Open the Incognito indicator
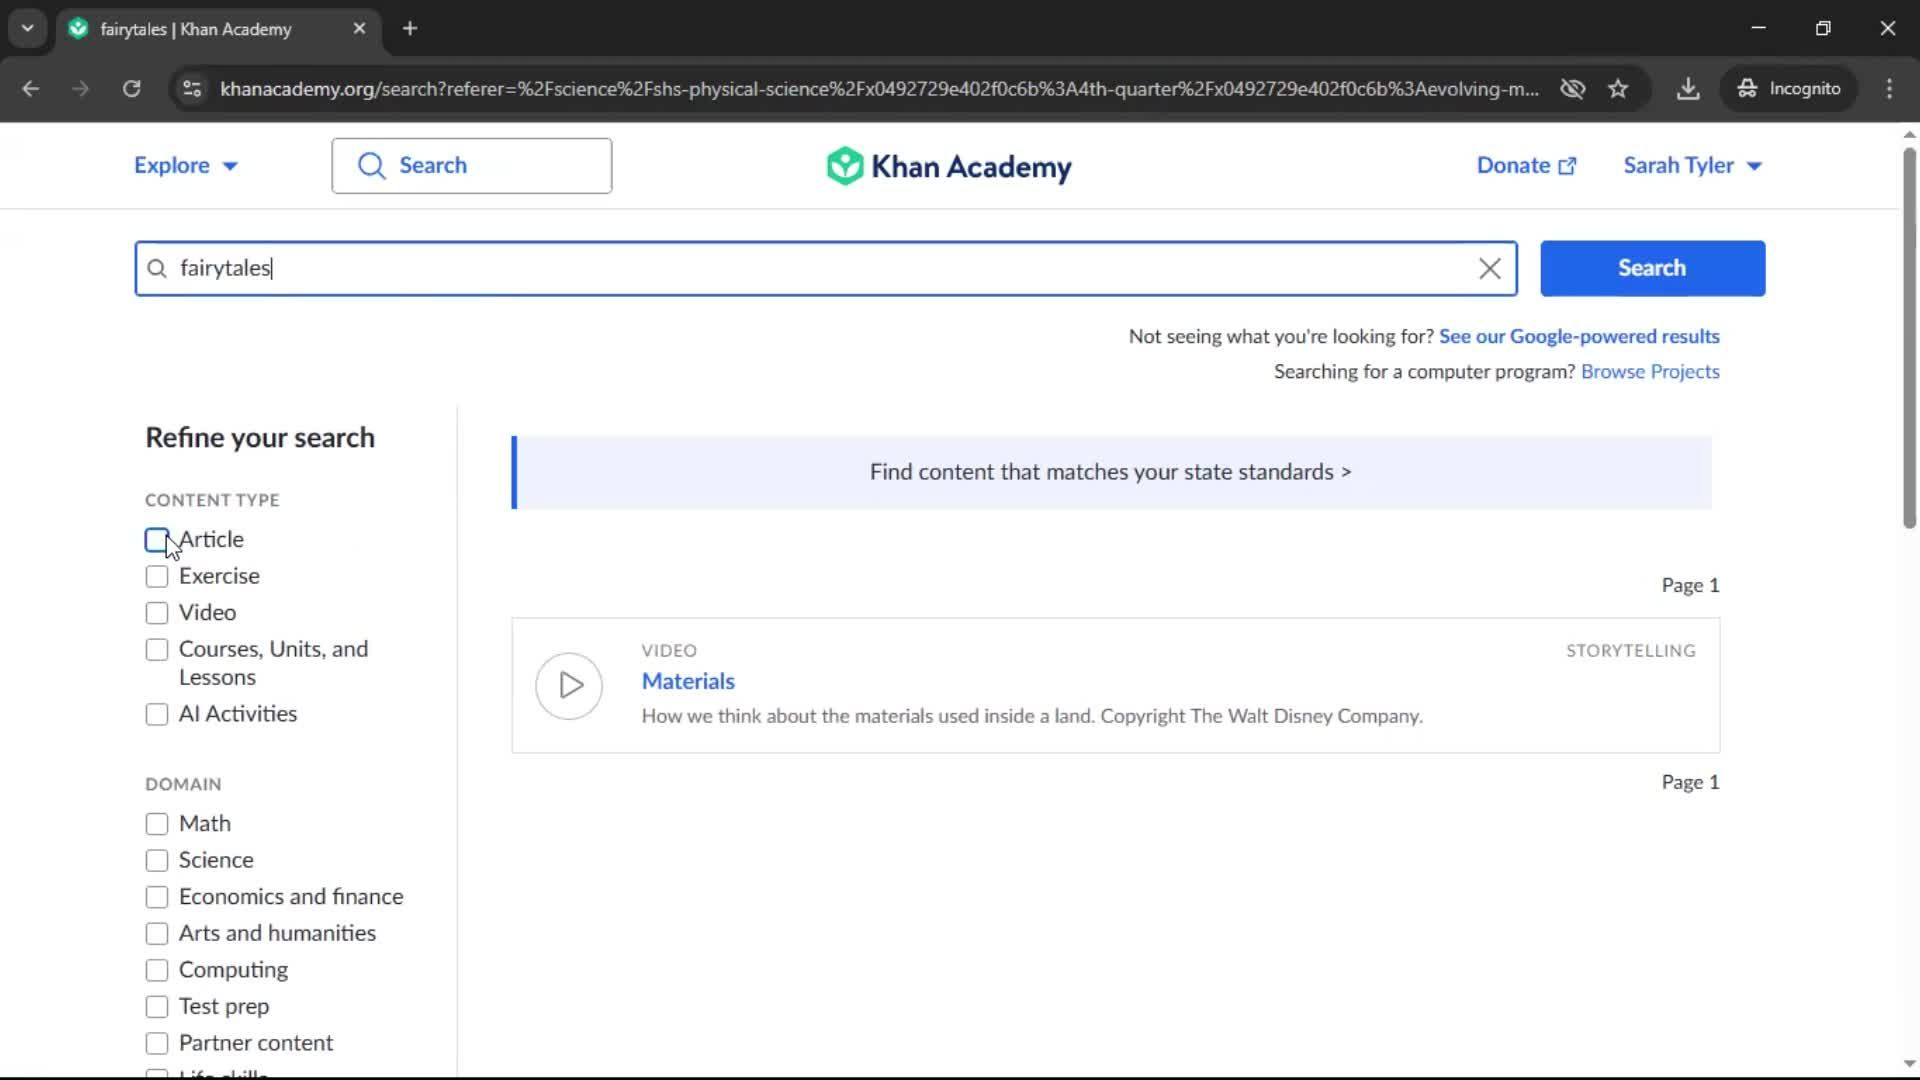 [1789, 89]
